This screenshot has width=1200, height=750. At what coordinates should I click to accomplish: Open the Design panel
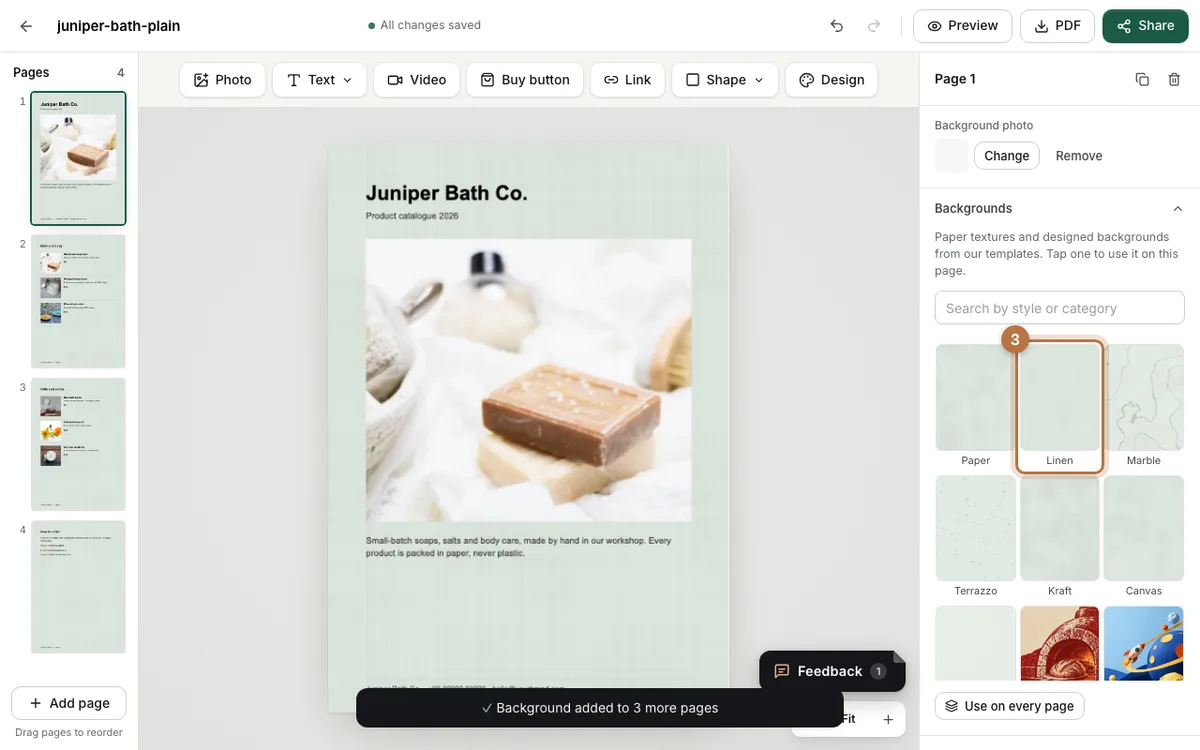832,80
